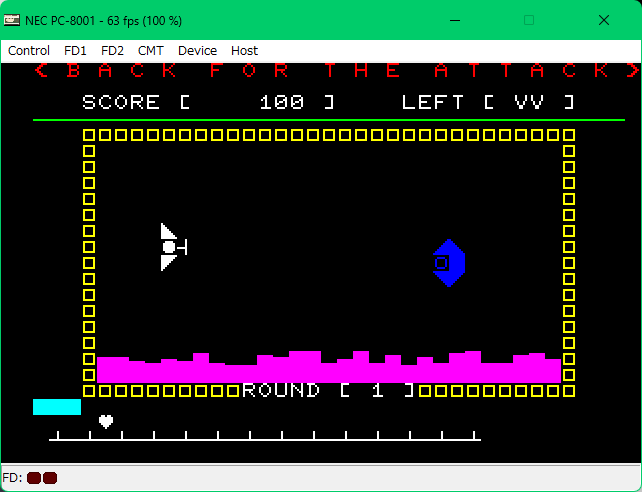Open the Control menu
Image resolution: width=642 pixels, height=492 pixels.
pyautogui.click(x=29, y=50)
